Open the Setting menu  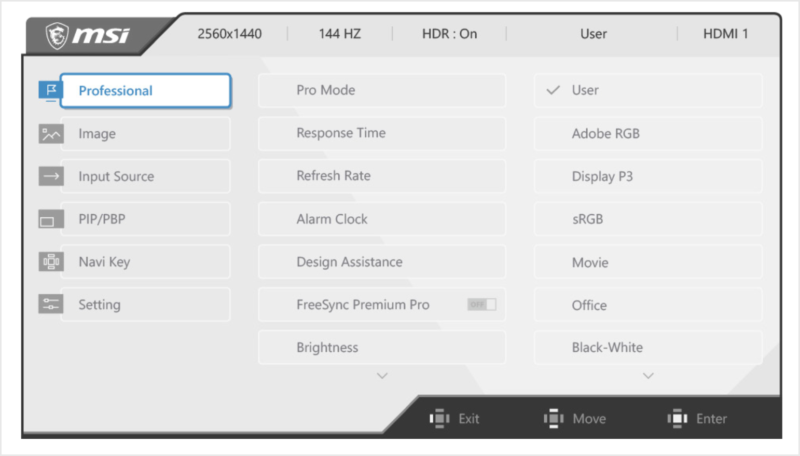click(145, 305)
